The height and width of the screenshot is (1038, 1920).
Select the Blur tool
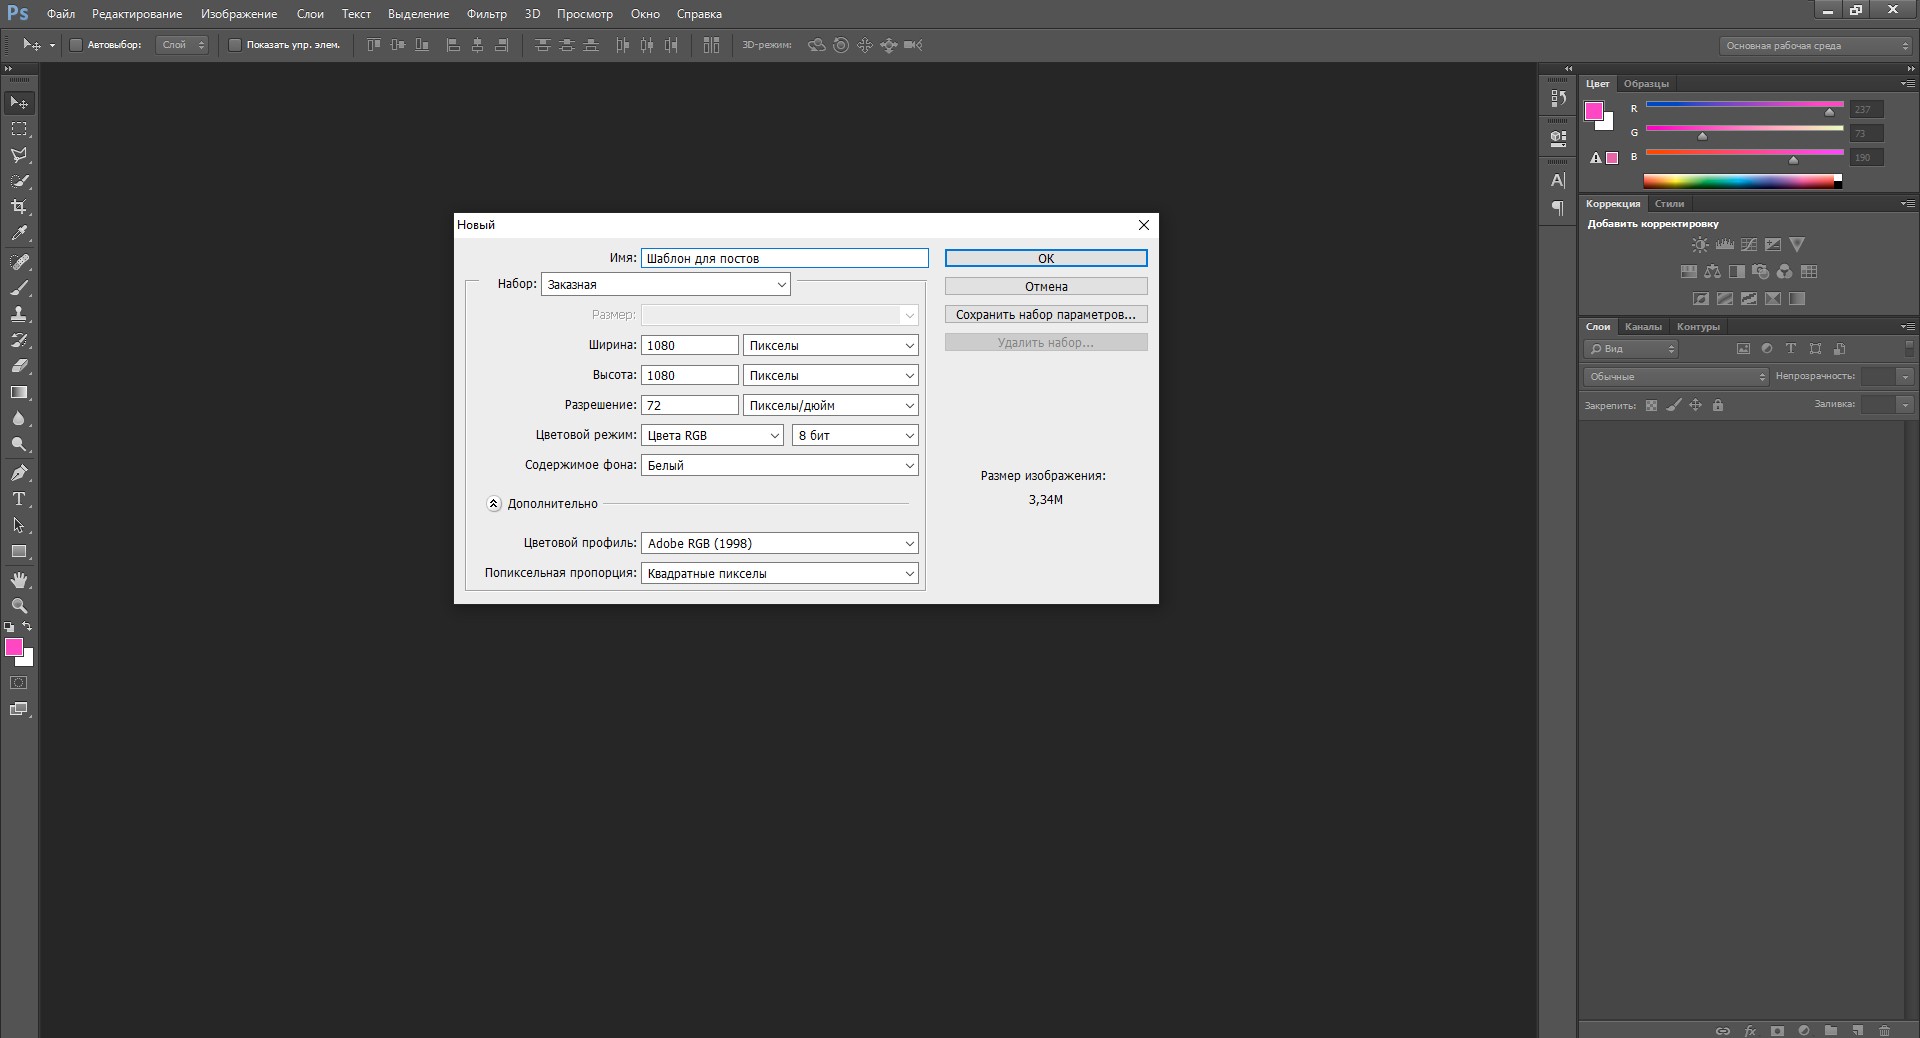[x=19, y=418]
